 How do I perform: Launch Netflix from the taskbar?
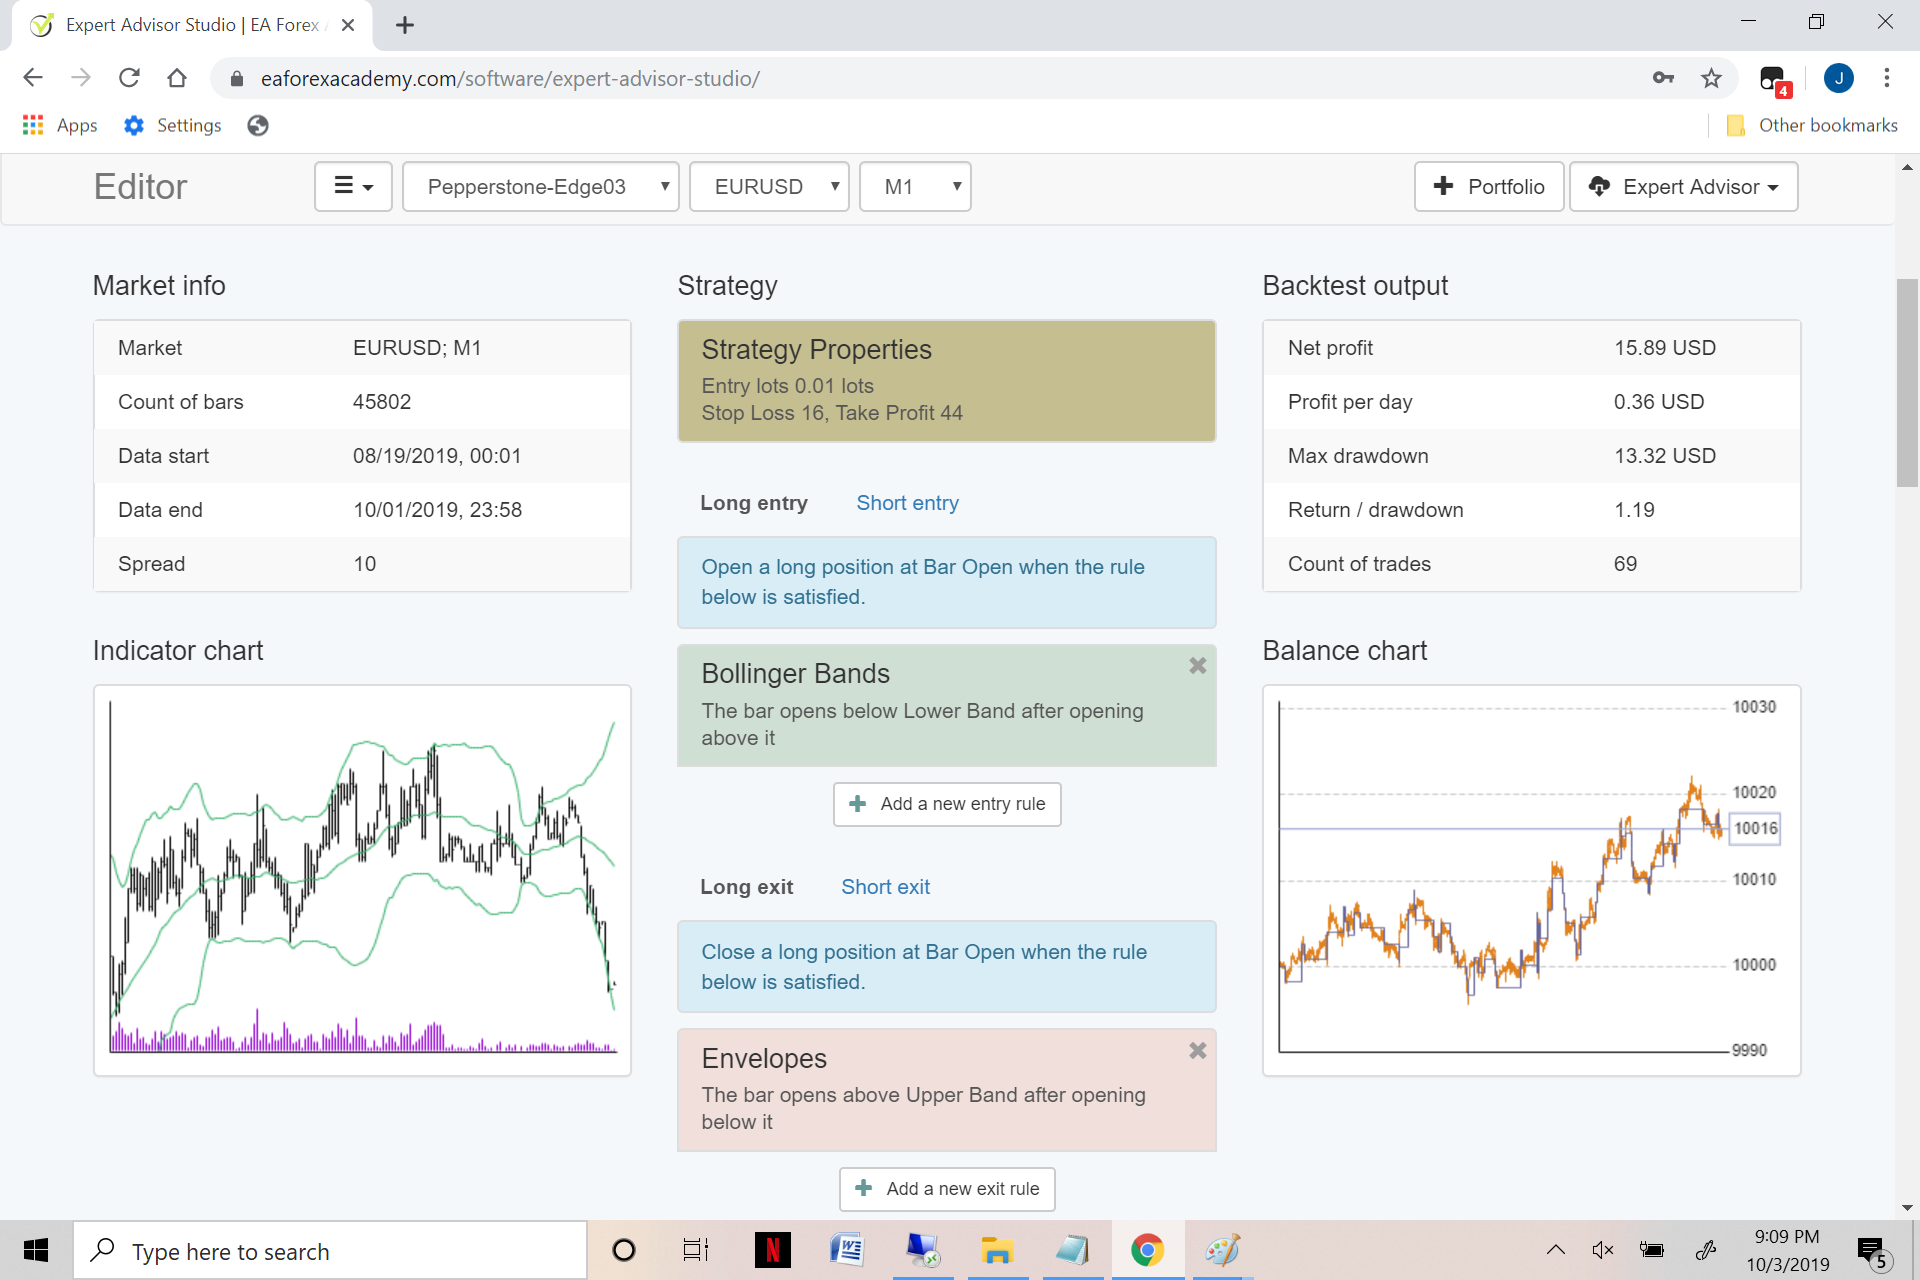click(772, 1250)
